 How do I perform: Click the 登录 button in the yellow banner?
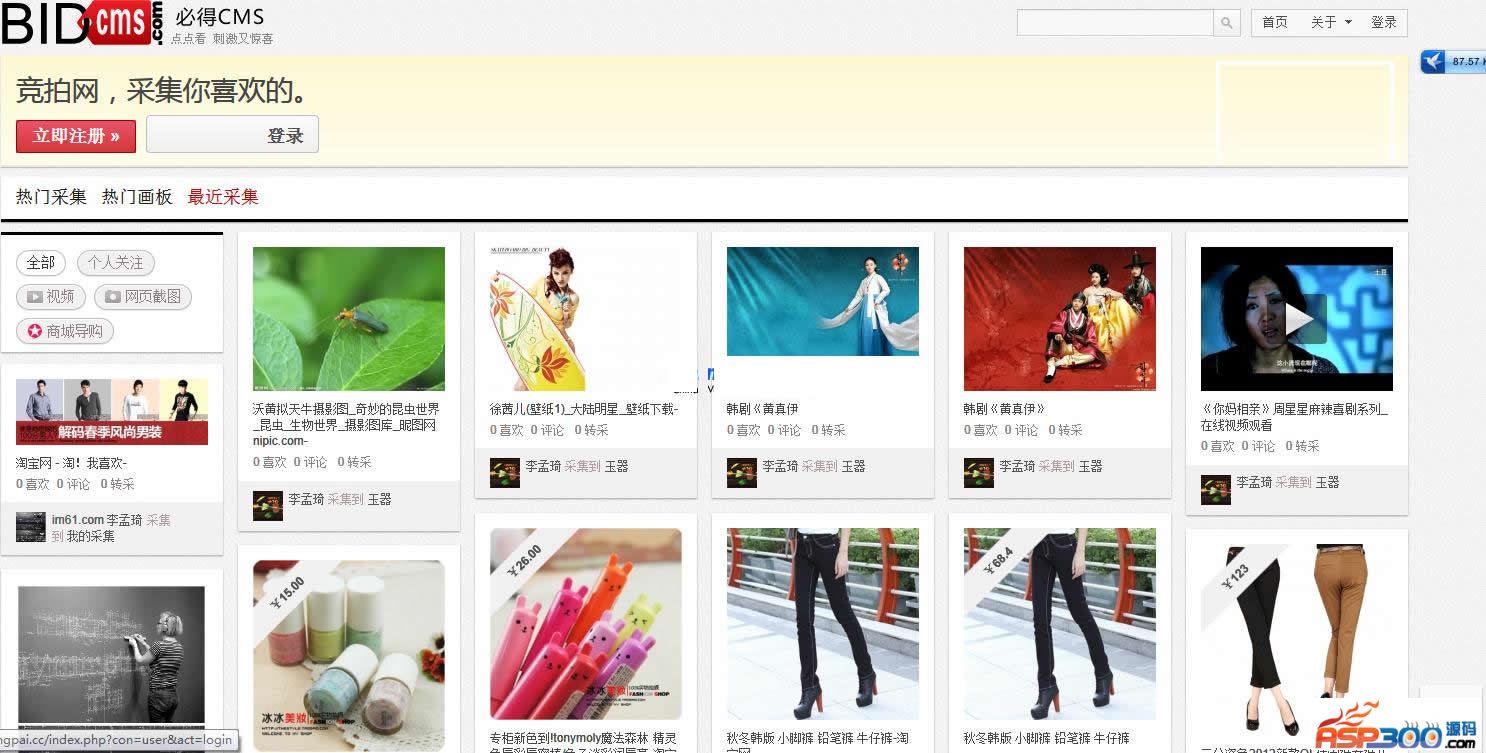coord(232,135)
